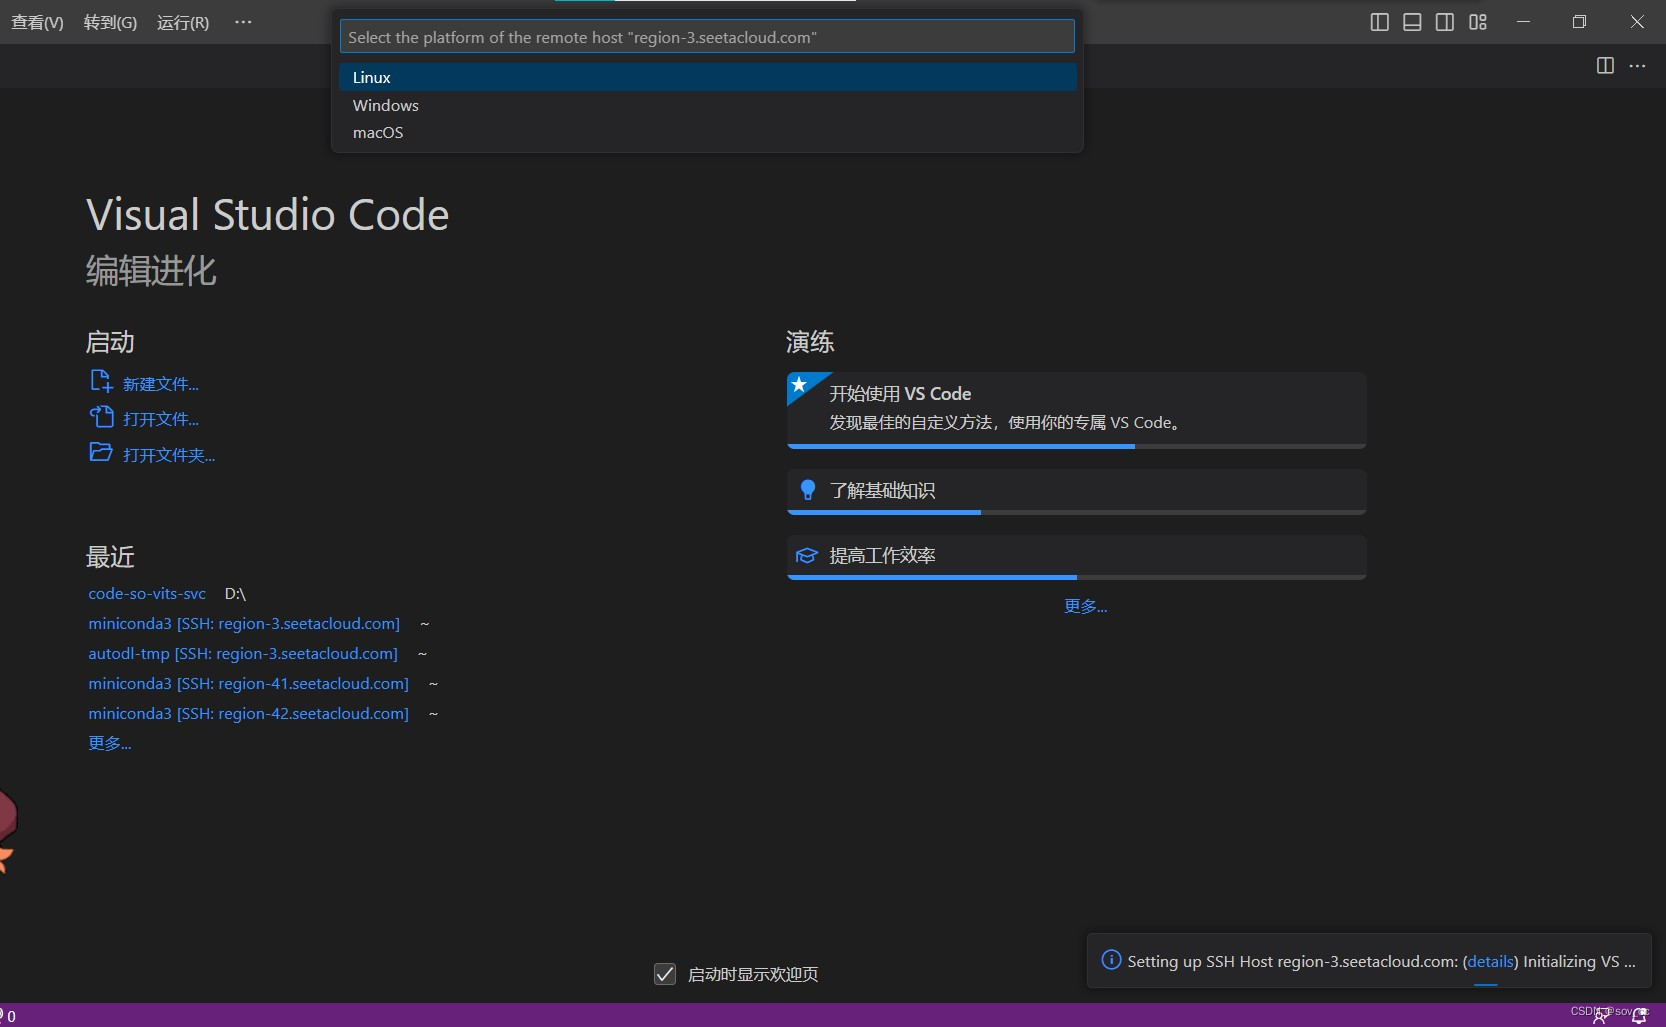Click progress bar under 开始使用 VS Code
The image size is (1666, 1027).
(x=1076, y=446)
